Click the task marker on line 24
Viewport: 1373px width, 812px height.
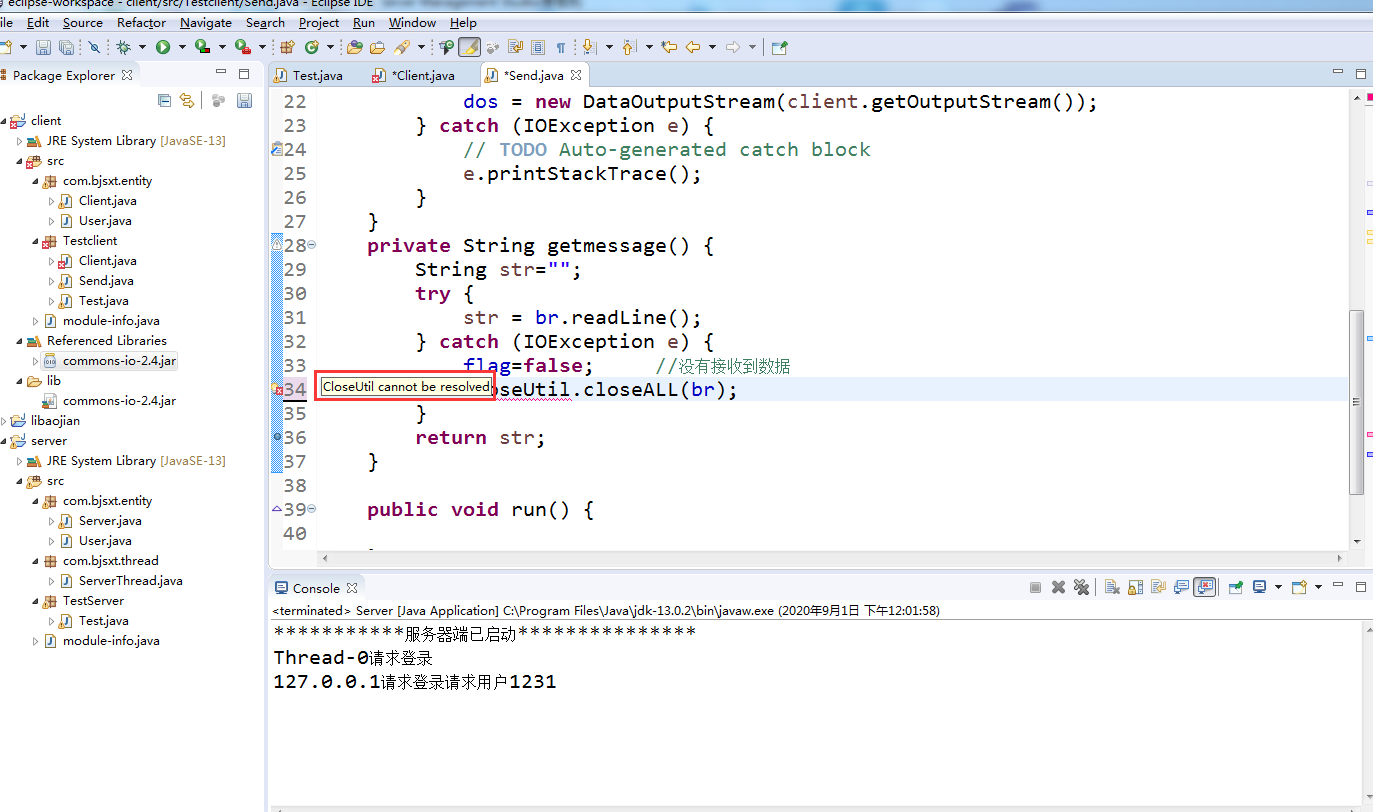(277, 149)
